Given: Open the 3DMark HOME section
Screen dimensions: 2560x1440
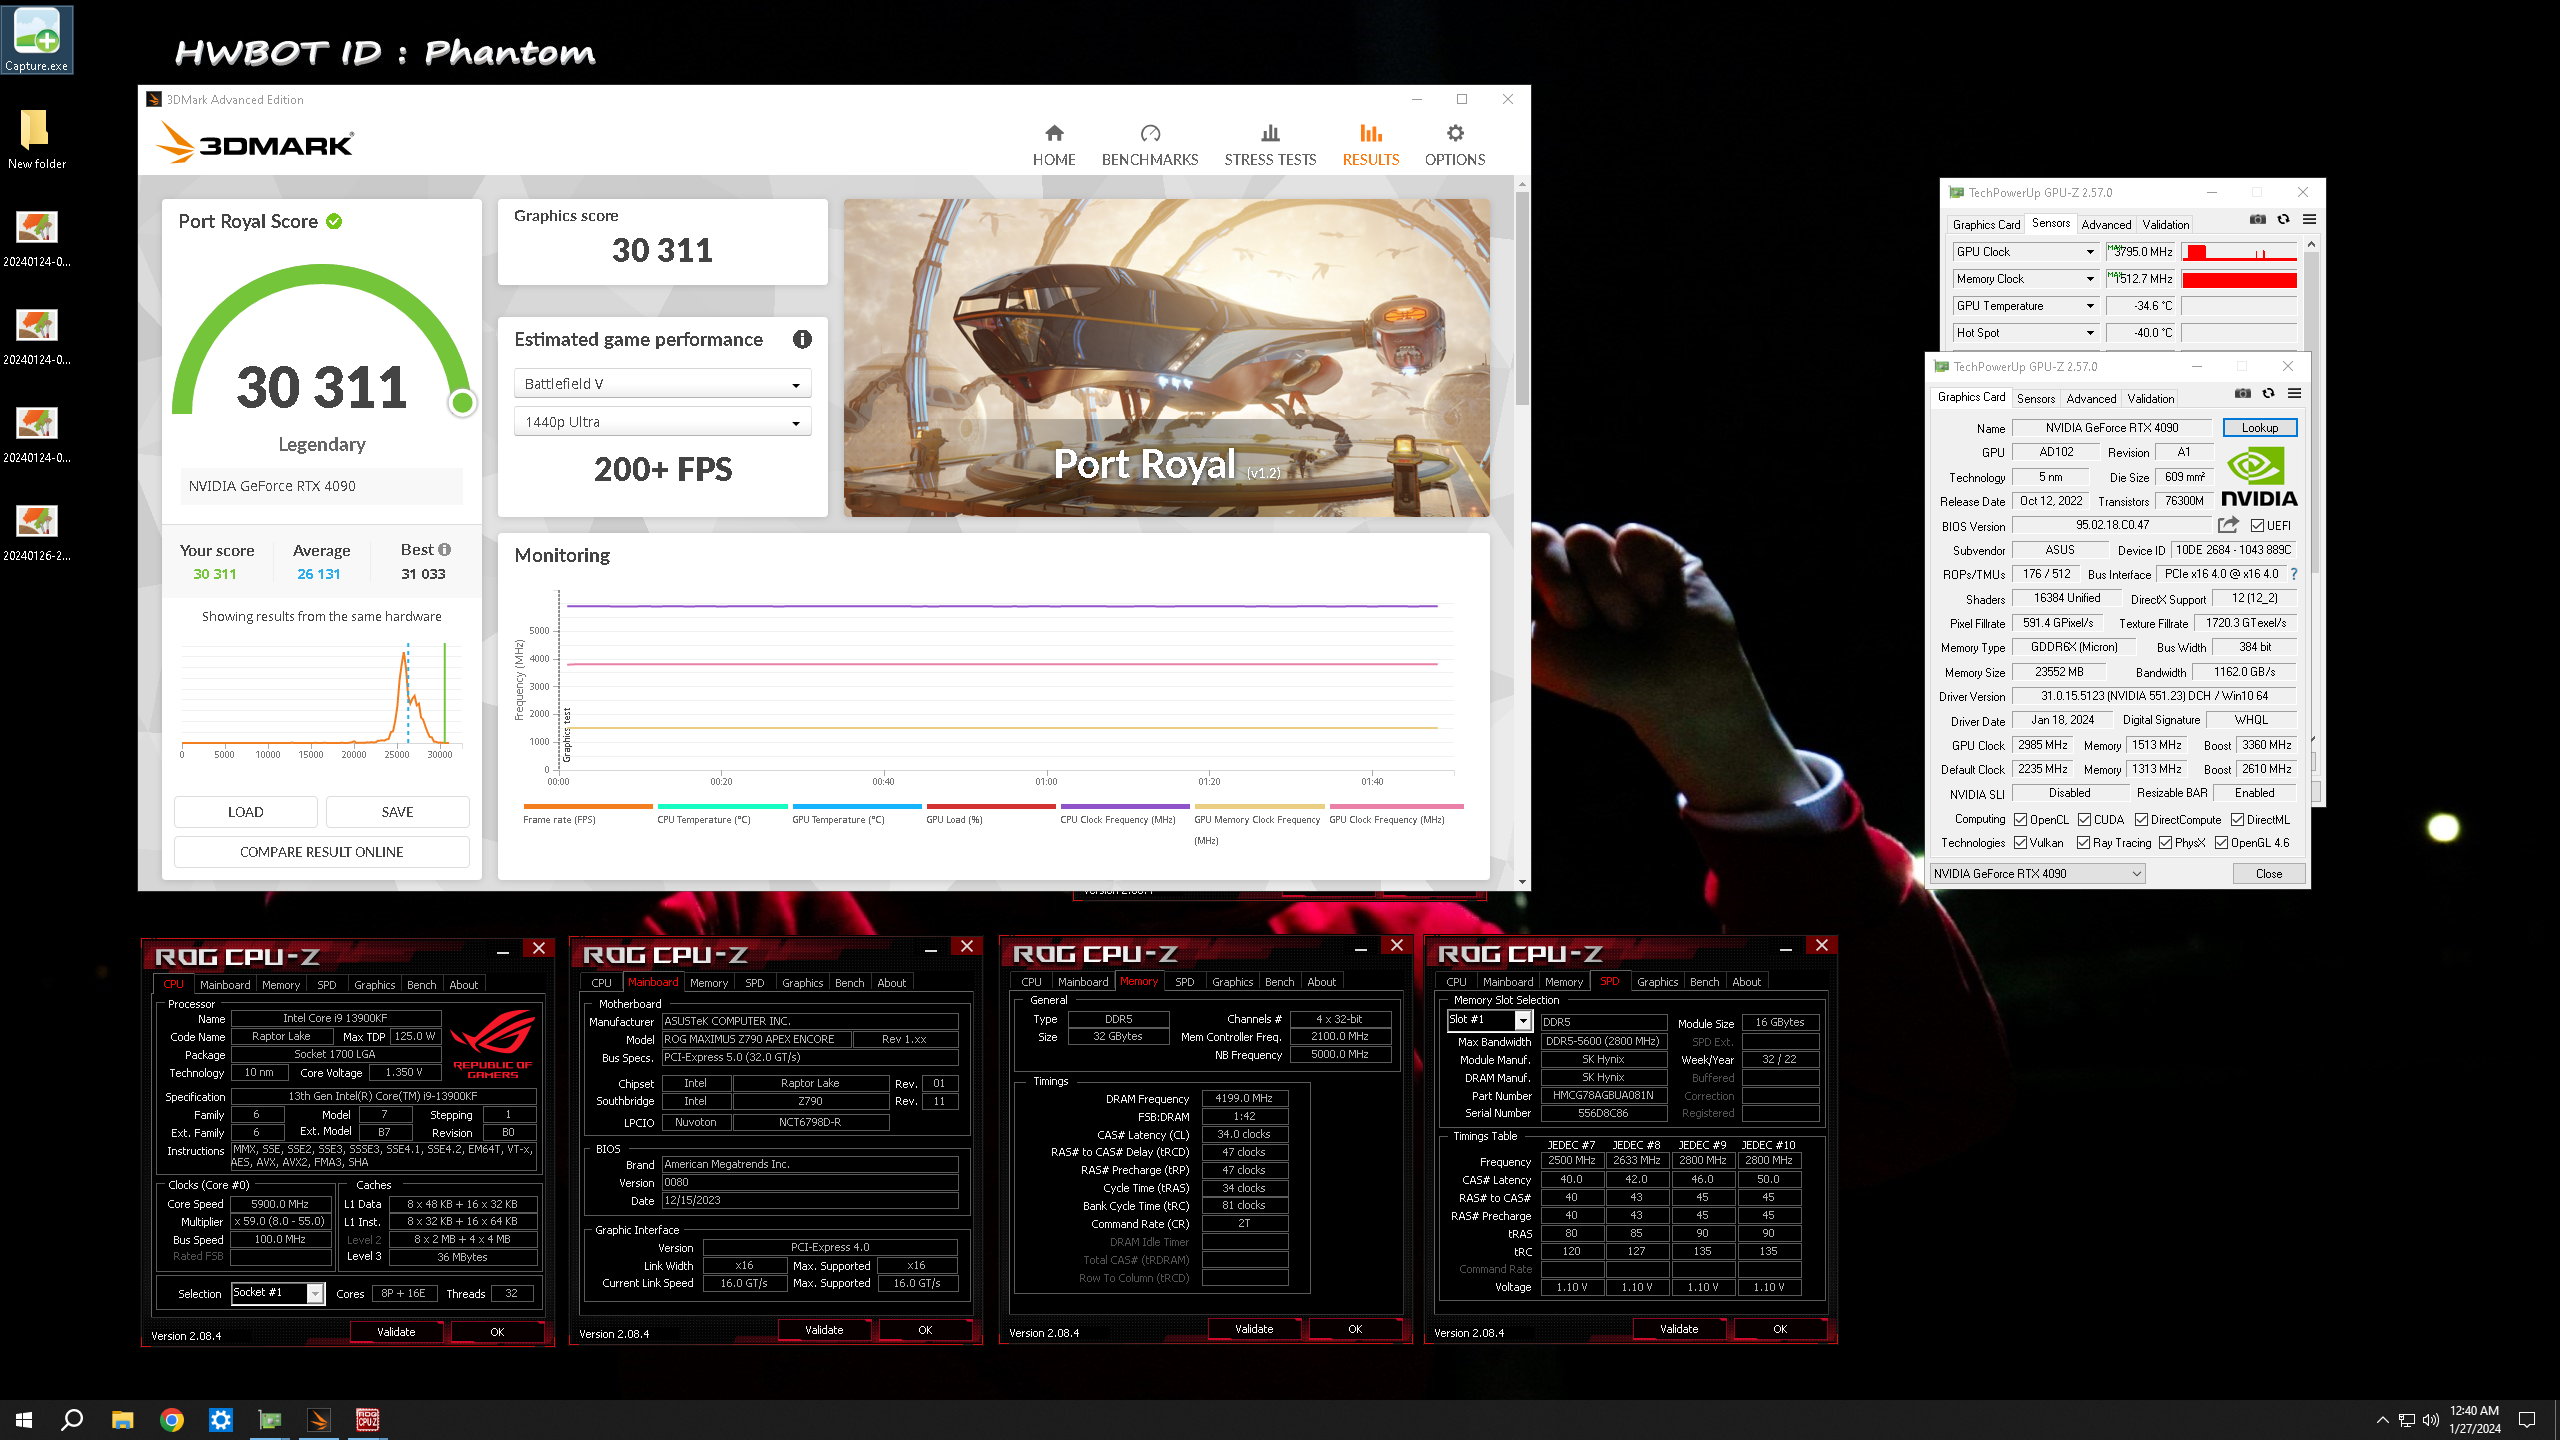Looking at the screenshot, I should (1053, 145).
